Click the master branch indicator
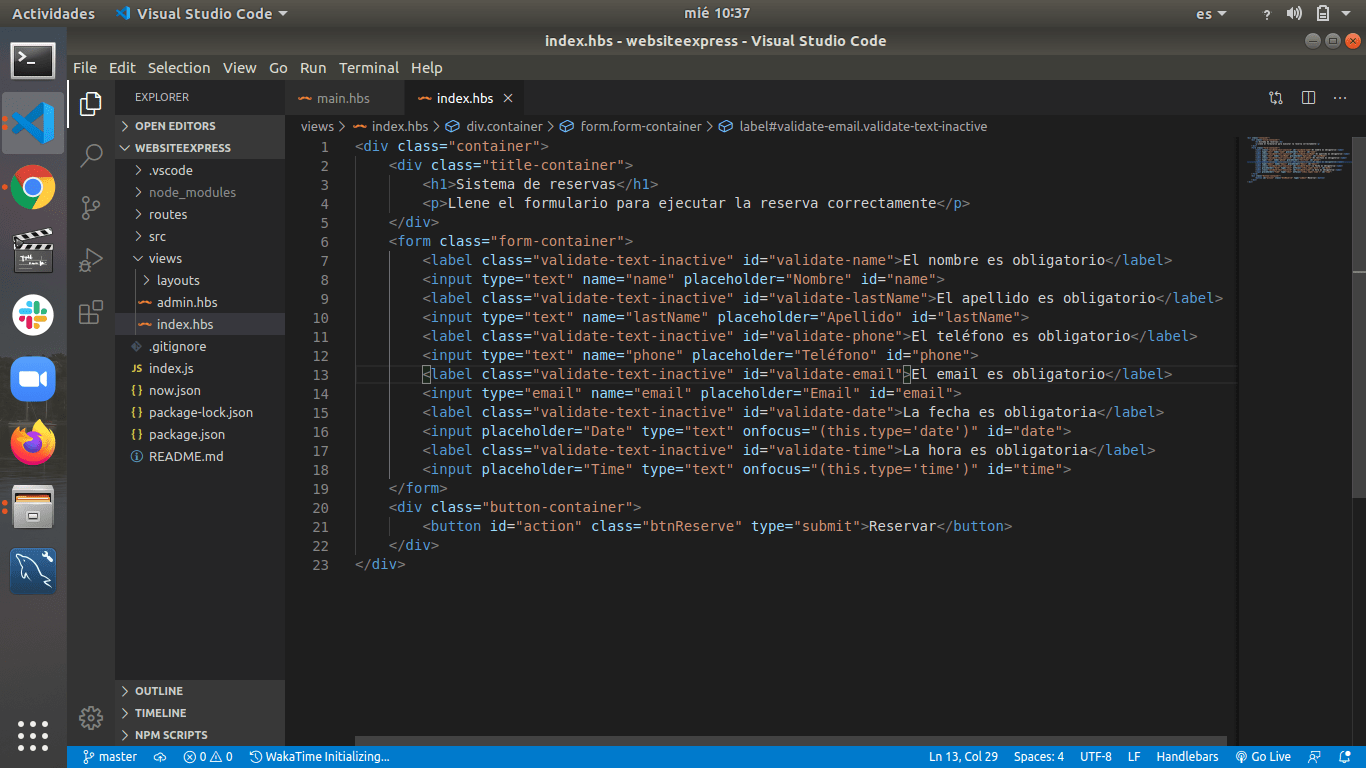The image size is (1366, 768). 110,757
